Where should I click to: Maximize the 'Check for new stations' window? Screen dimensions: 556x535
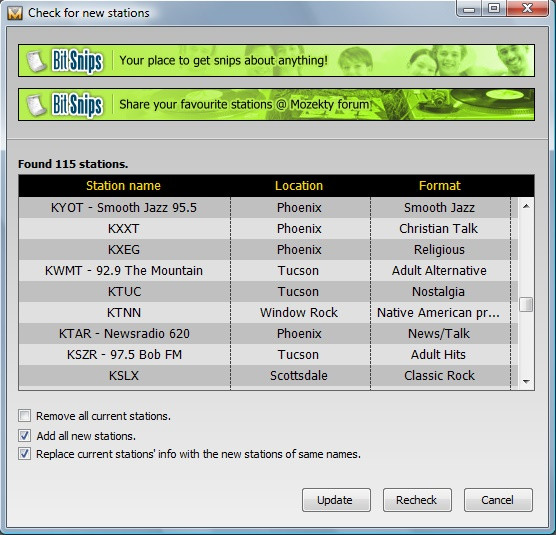(x=494, y=9)
